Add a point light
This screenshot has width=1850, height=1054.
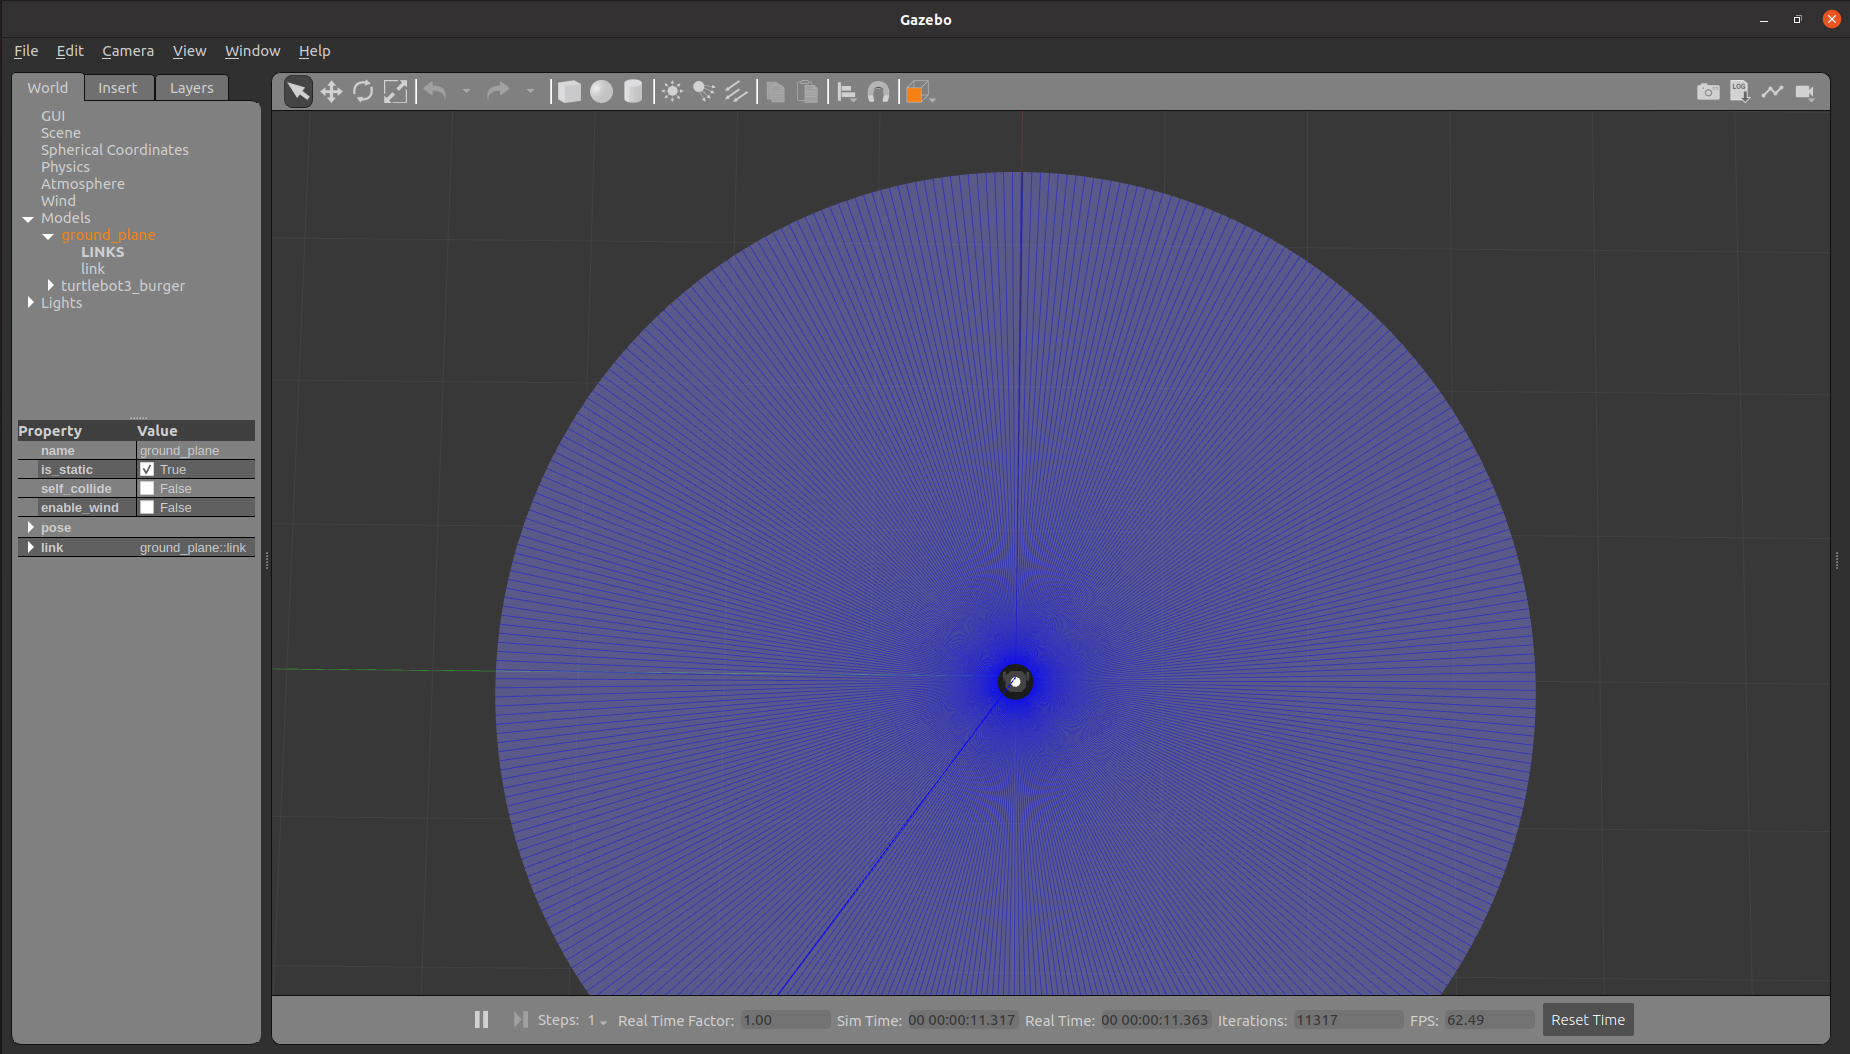click(x=673, y=92)
